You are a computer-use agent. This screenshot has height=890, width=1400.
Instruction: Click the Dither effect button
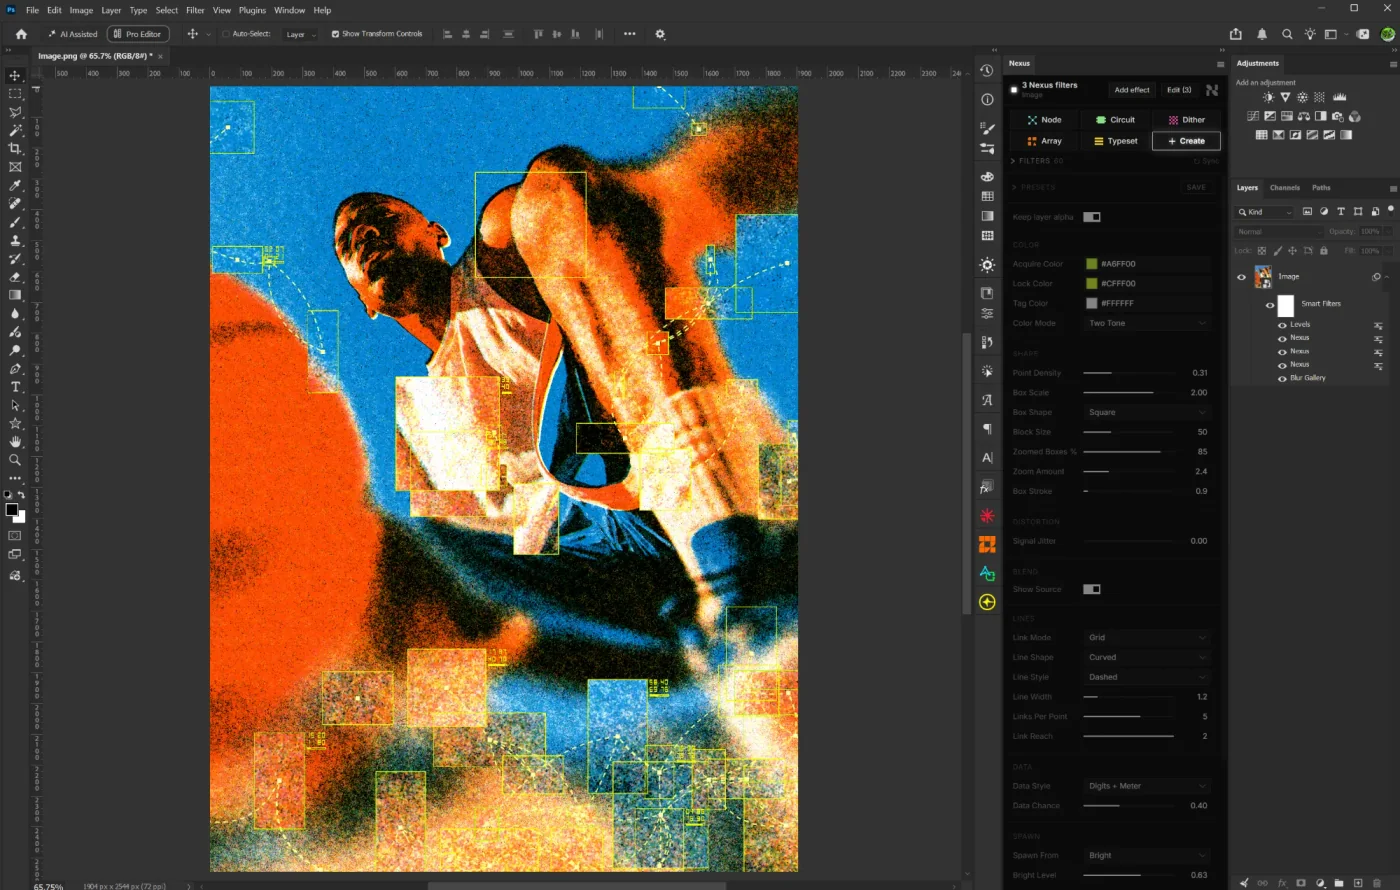tap(1186, 120)
